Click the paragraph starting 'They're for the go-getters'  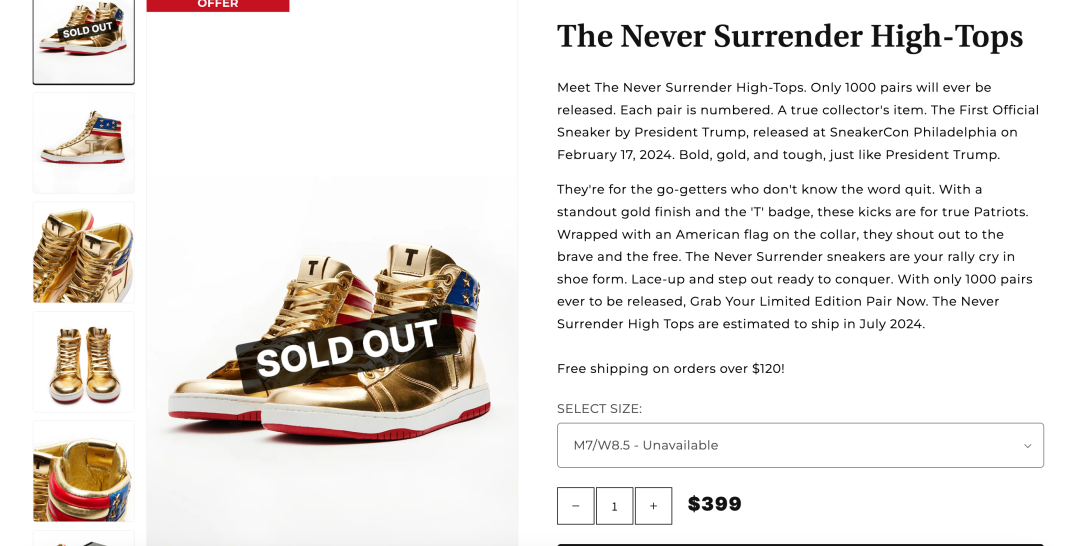coord(798,257)
